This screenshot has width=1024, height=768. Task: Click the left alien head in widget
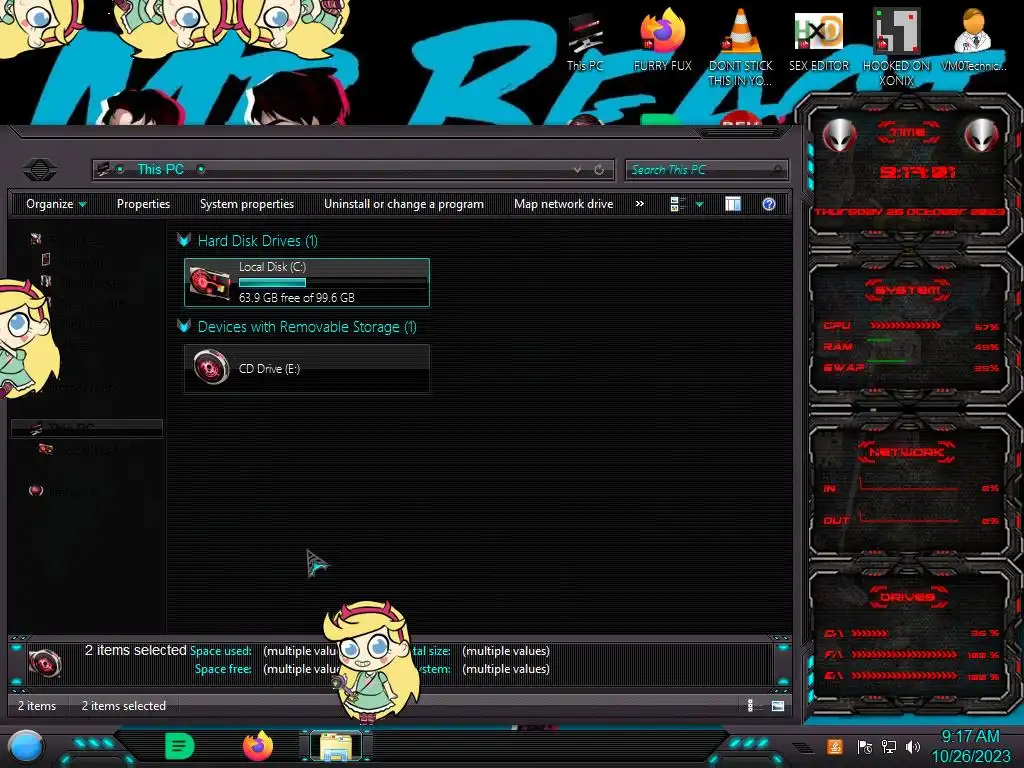tap(839, 136)
